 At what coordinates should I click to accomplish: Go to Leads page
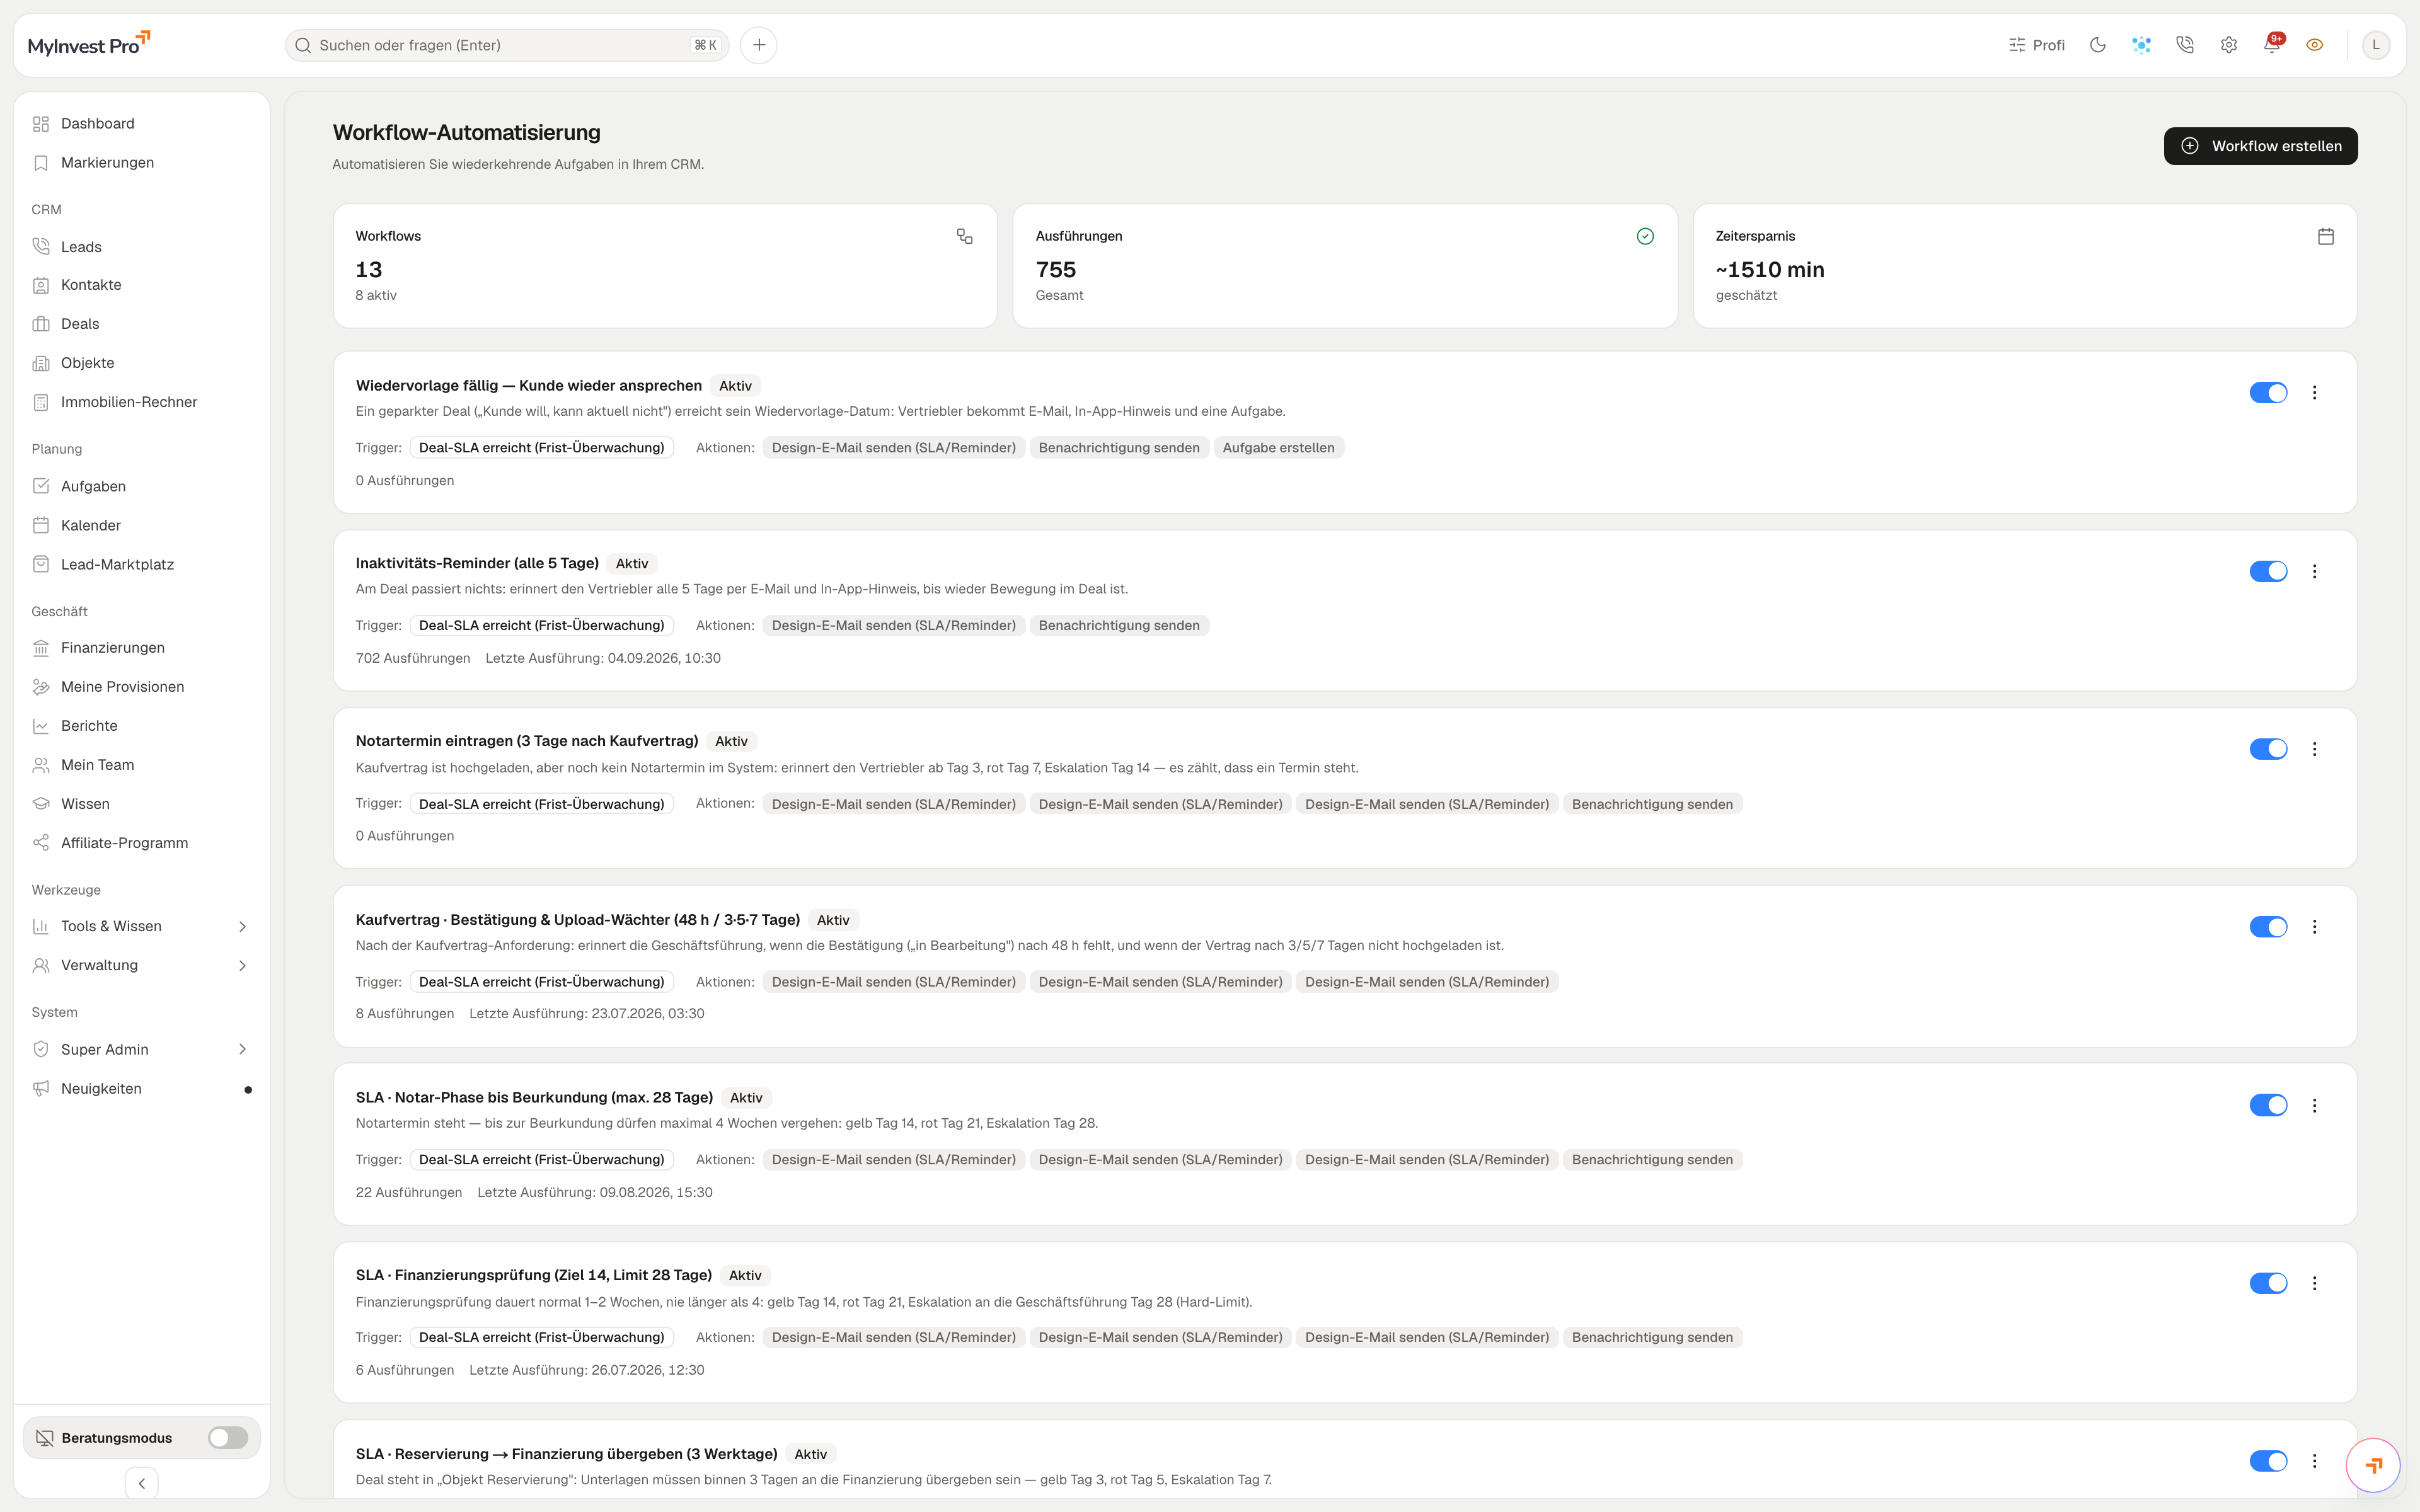point(142,246)
